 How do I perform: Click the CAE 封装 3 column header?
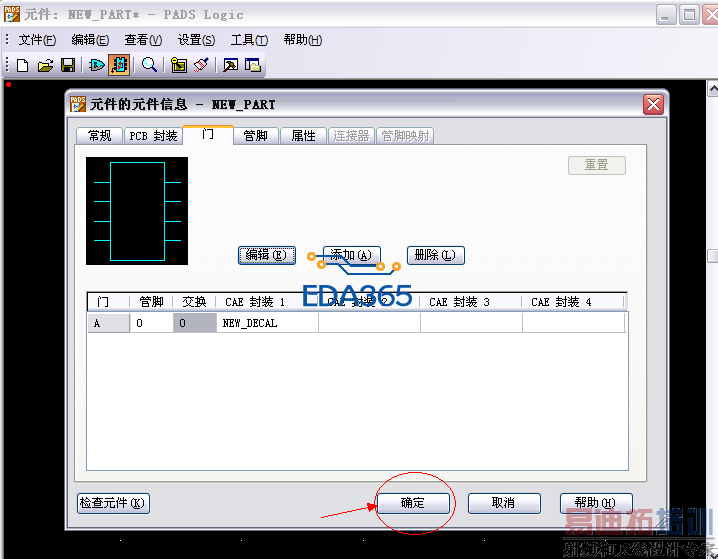[x=471, y=302]
